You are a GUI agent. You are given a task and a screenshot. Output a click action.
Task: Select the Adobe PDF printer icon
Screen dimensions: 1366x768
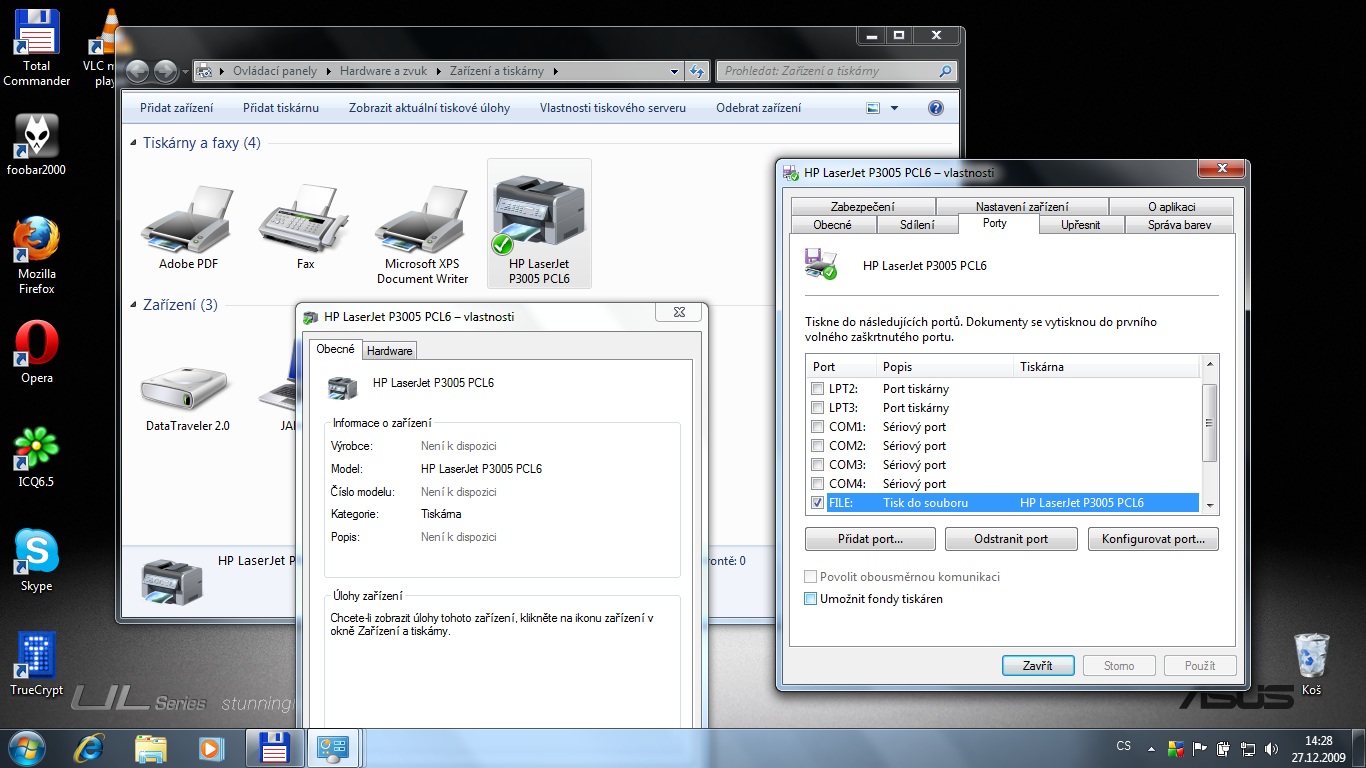pos(188,226)
